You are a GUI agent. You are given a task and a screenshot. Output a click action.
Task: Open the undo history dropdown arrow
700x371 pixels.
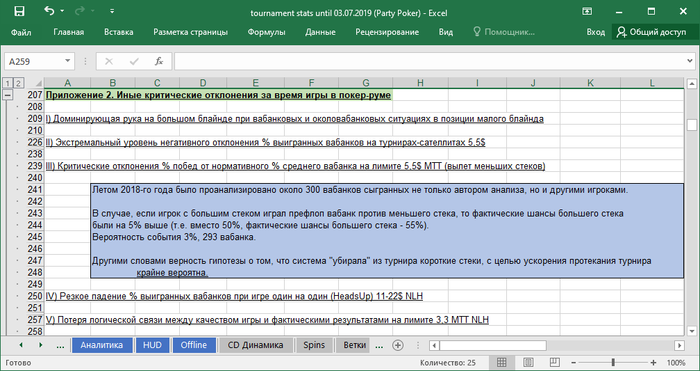(62, 11)
